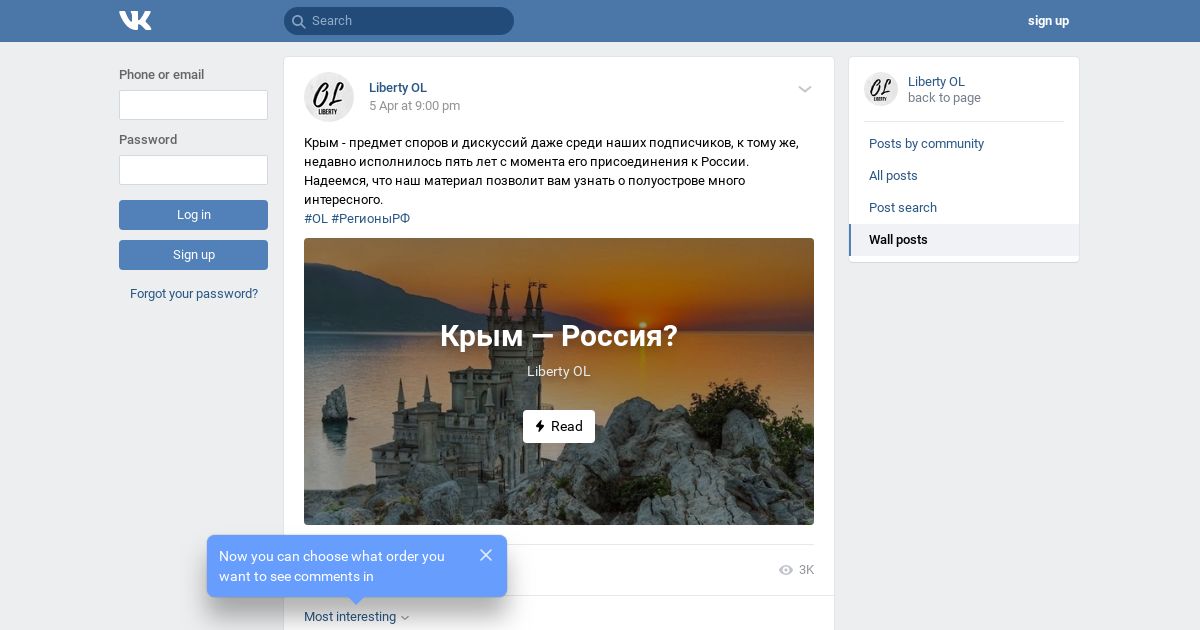Click the eye views icon beside 3K

click(x=786, y=570)
